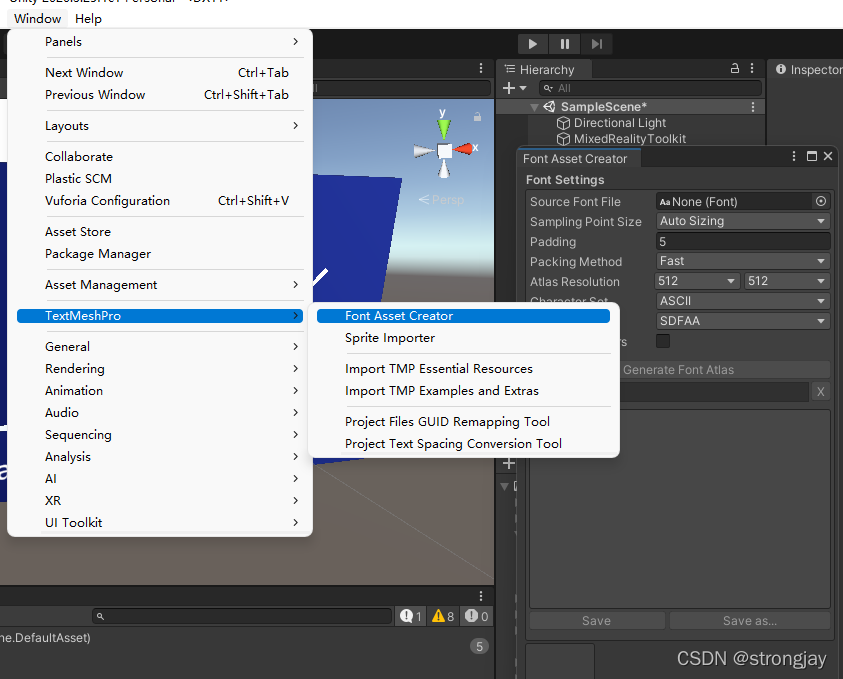Expand the XR submenu

[160, 501]
